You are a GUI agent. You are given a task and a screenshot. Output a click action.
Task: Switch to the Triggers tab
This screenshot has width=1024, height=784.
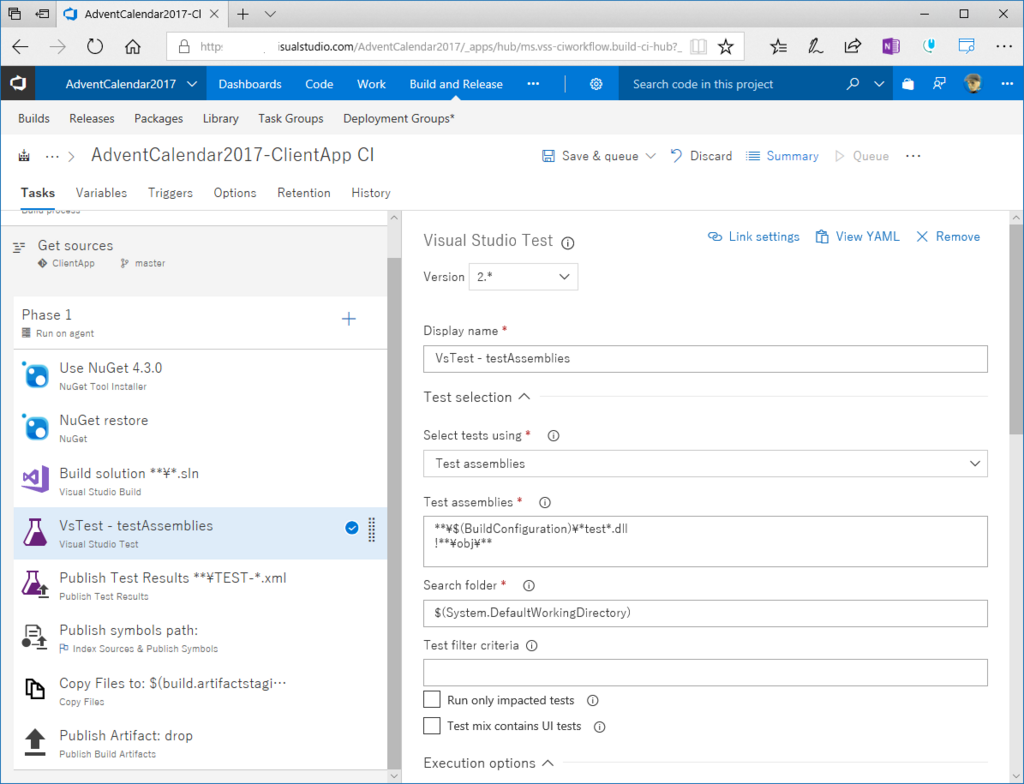pyautogui.click(x=170, y=193)
